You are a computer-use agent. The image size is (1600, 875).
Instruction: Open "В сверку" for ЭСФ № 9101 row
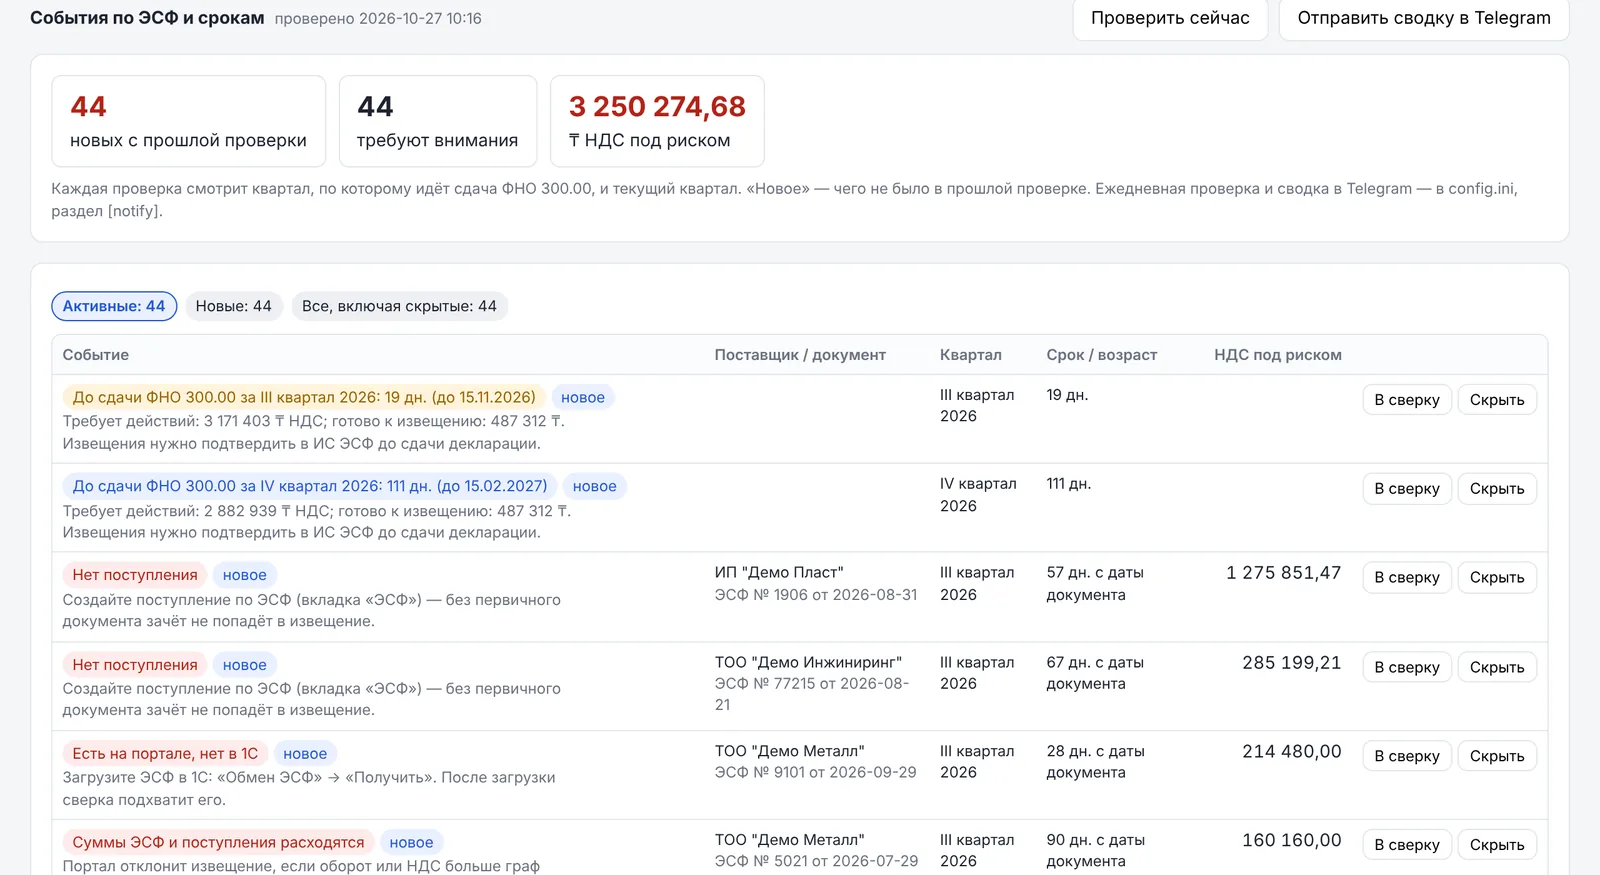(x=1407, y=757)
